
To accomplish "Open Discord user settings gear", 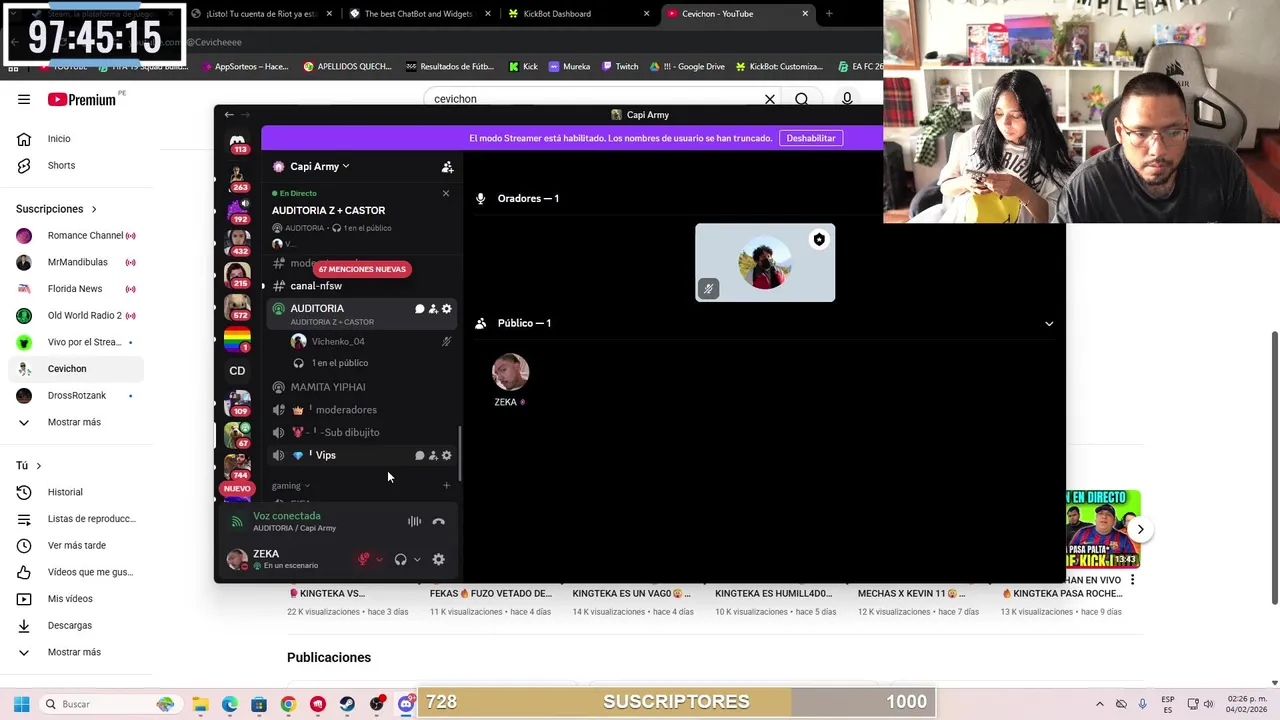I will pyautogui.click(x=438, y=560).
